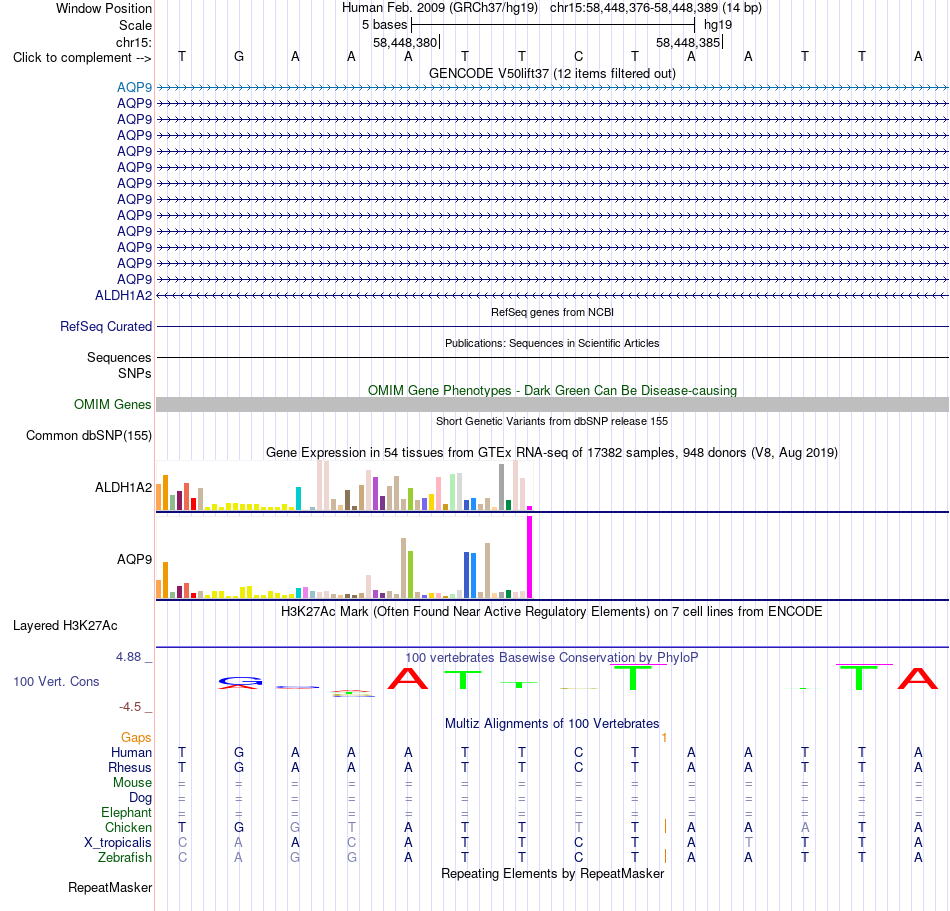Click the Multiz Alignments of 100 Vertebrates title

point(552,723)
